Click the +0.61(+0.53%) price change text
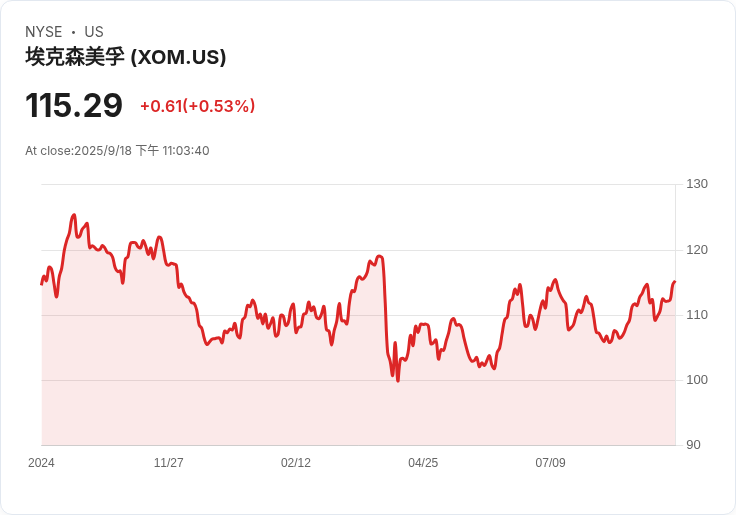The image size is (736, 515). pos(197,106)
